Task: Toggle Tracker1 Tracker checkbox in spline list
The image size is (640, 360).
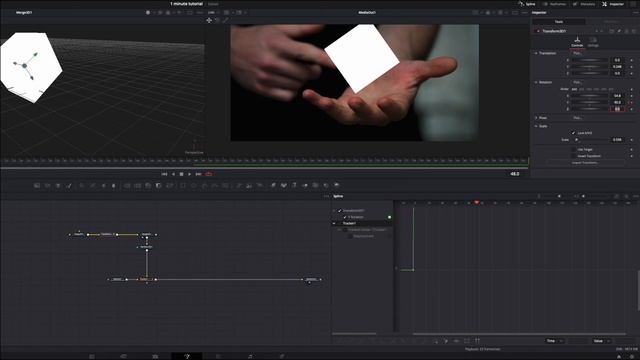Action: pos(345,230)
